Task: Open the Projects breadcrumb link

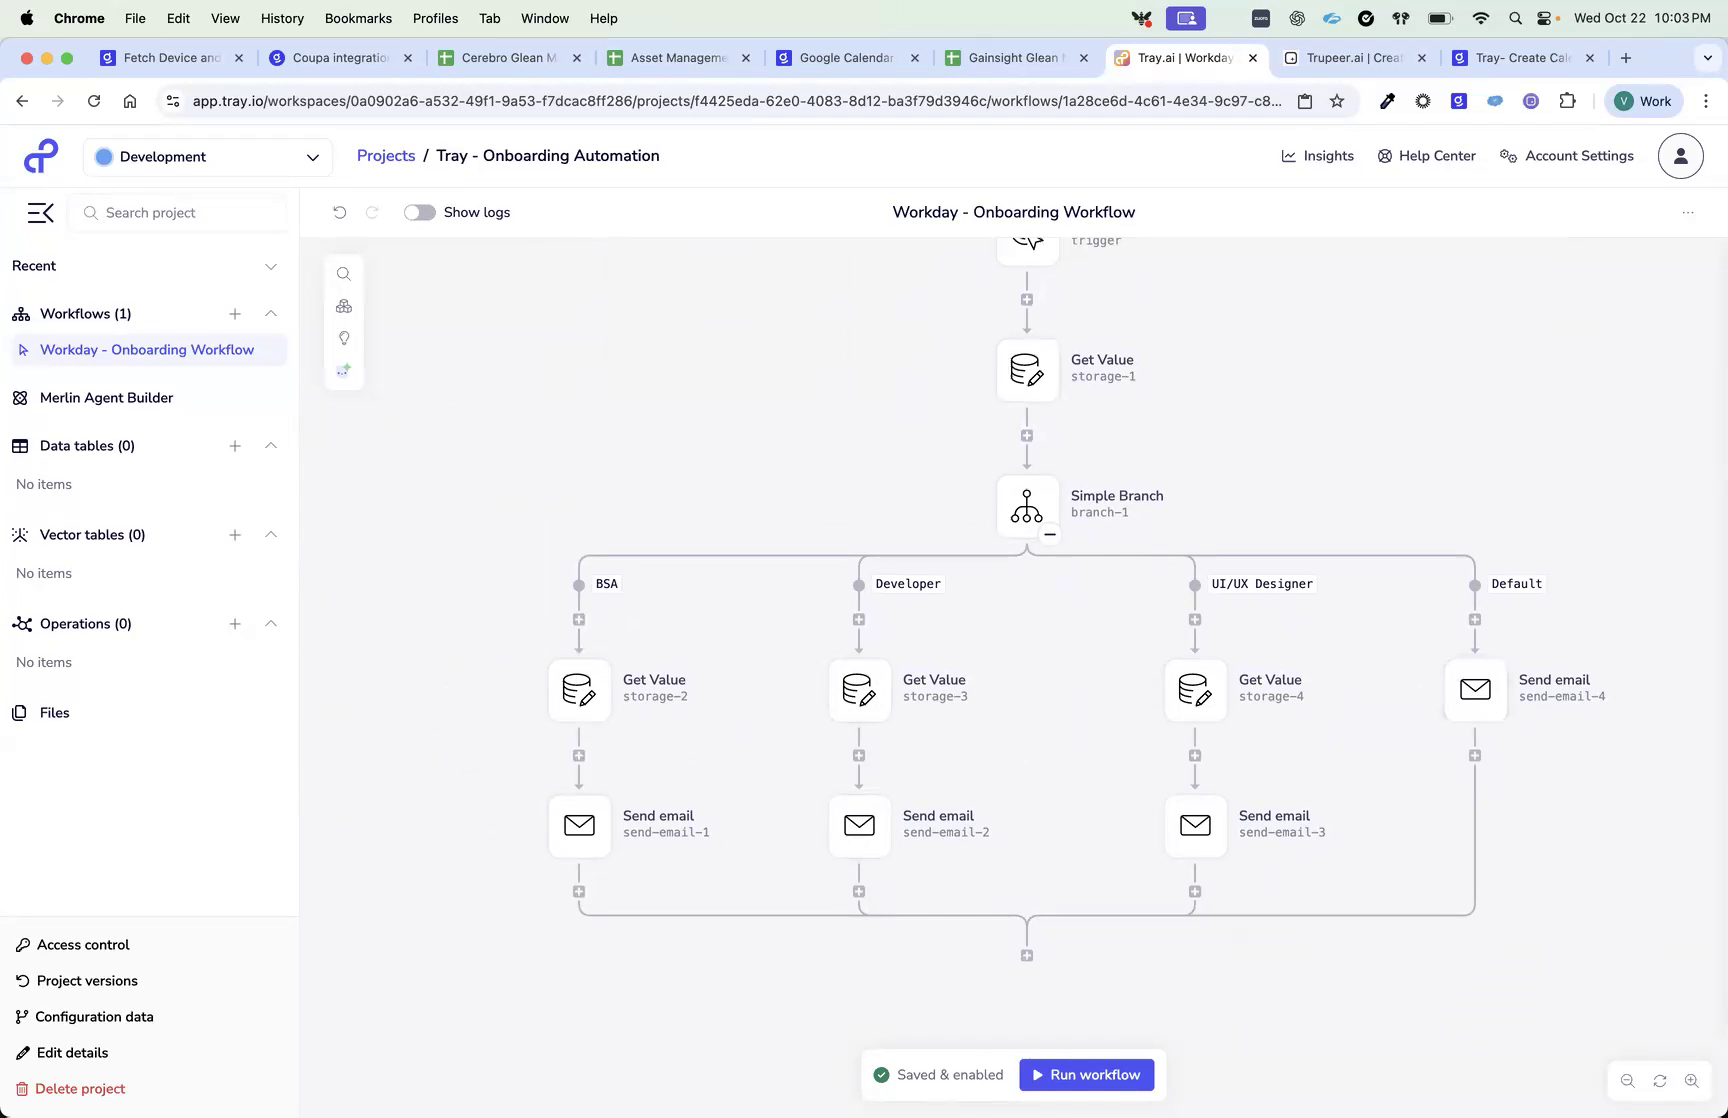Action: pyautogui.click(x=386, y=155)
